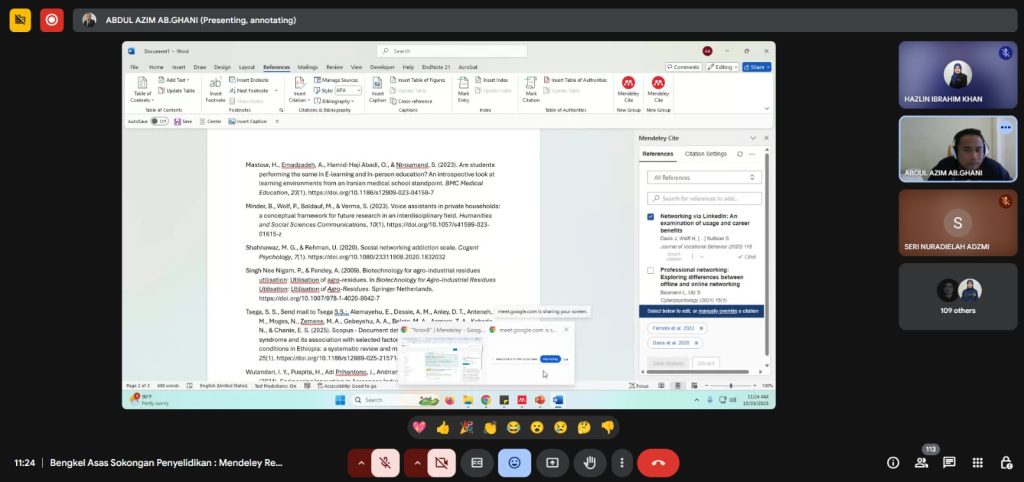The height and width of the screenshot is (482, 1024).
Task: Click the Mark Entry icon
Action: (x=464, y=89)
